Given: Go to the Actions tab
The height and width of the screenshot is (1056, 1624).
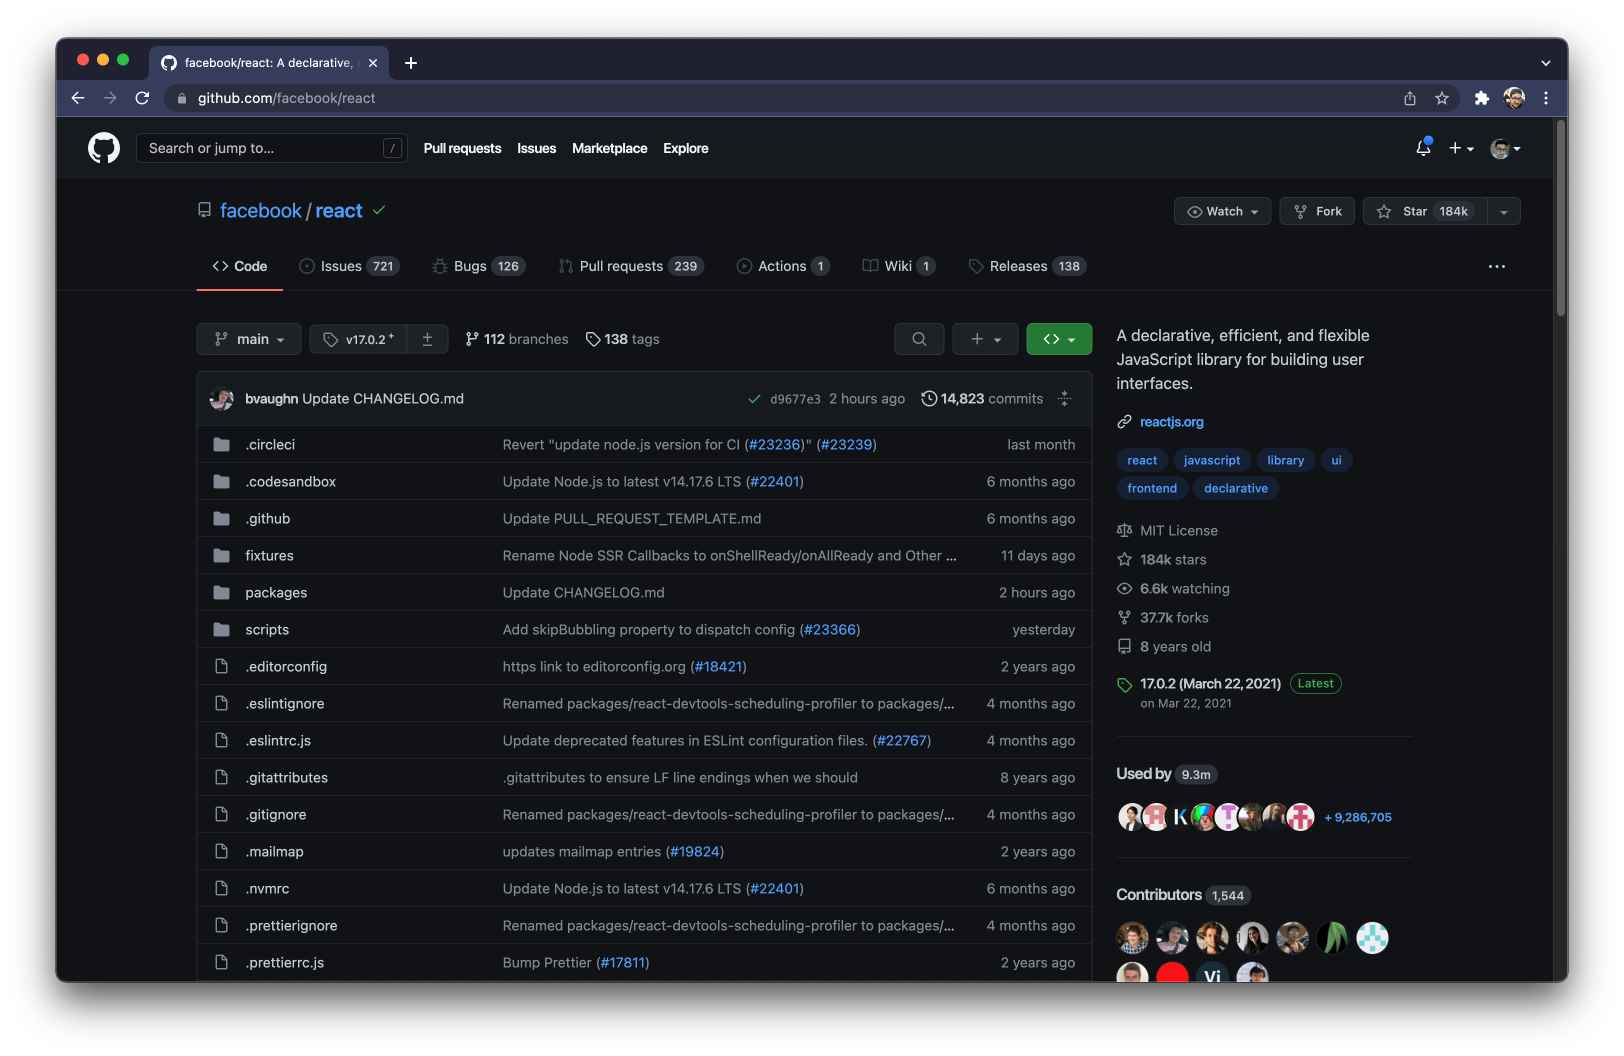Looking at the screenshot, I should 783,266.
